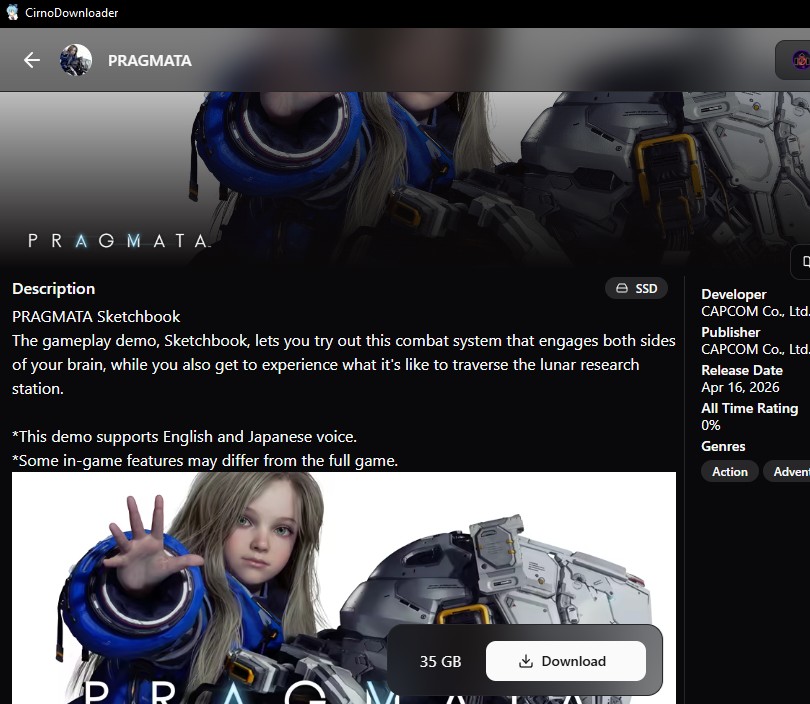Click the PRAGMATA logo on the banner
The width and height of the screenshot is (810, 704).
click(x=119, y=241)
